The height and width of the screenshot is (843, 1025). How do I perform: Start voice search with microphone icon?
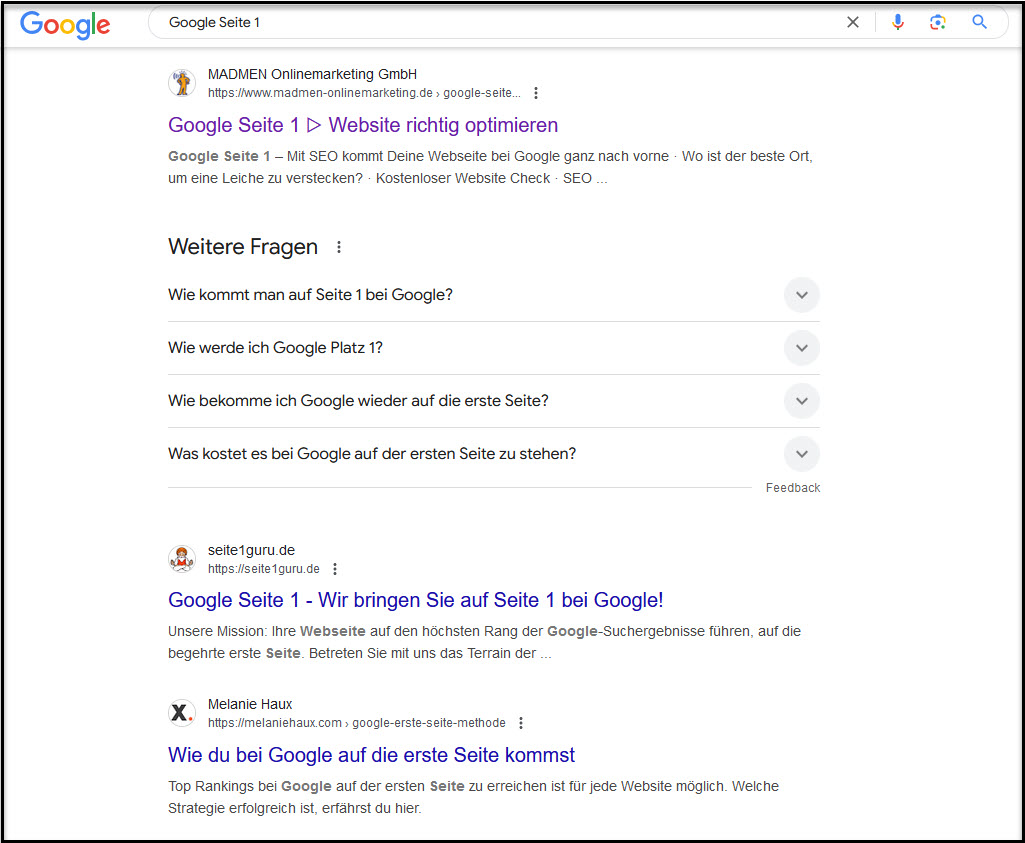coord(898,22)
